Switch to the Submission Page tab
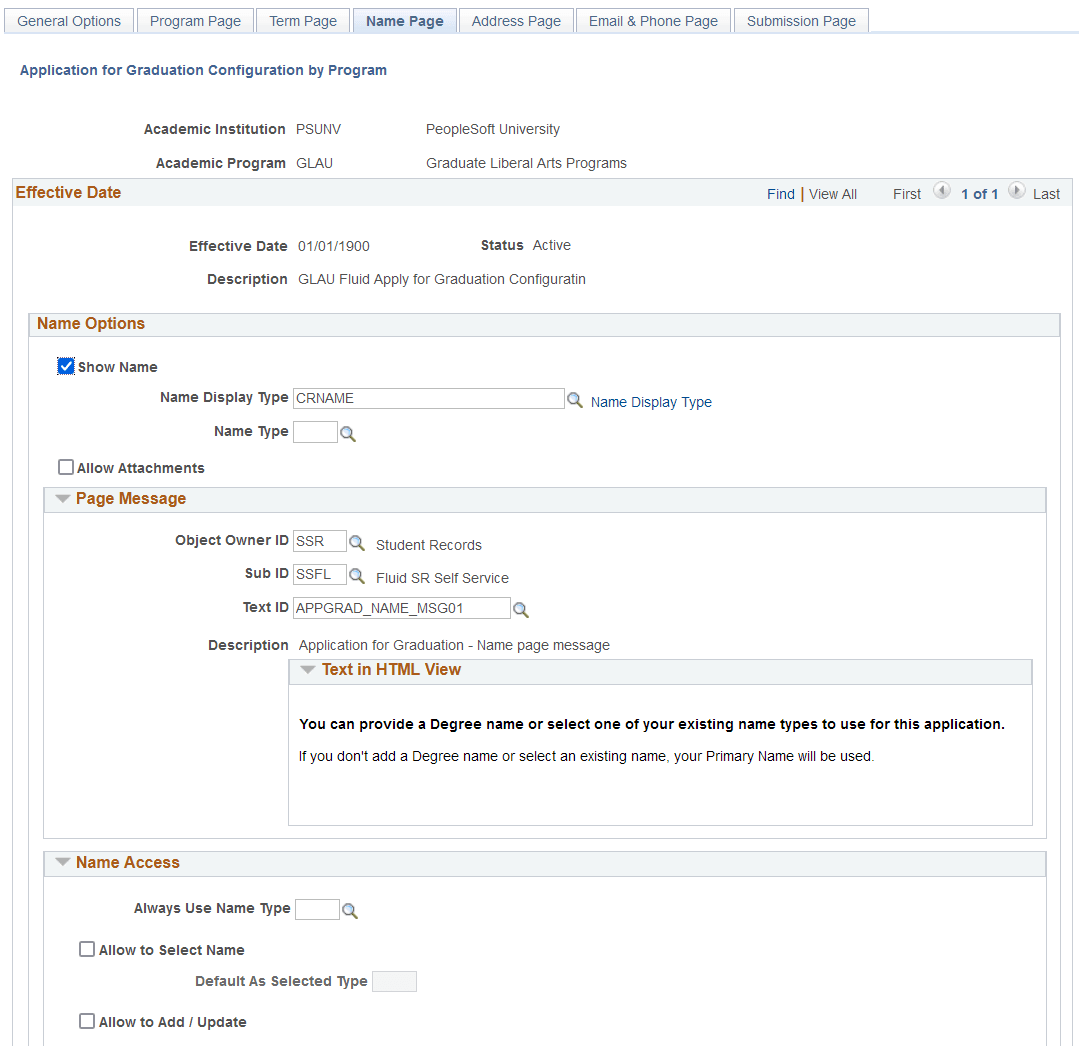The image size is (1079, 1046). (801, 21)
